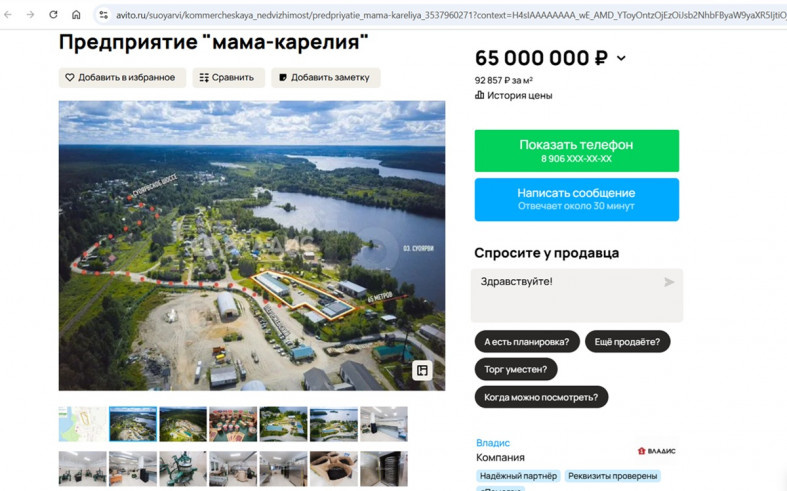Open История цены price history
The height and width of the screenshot is (491, 787).
pos(513,95)
